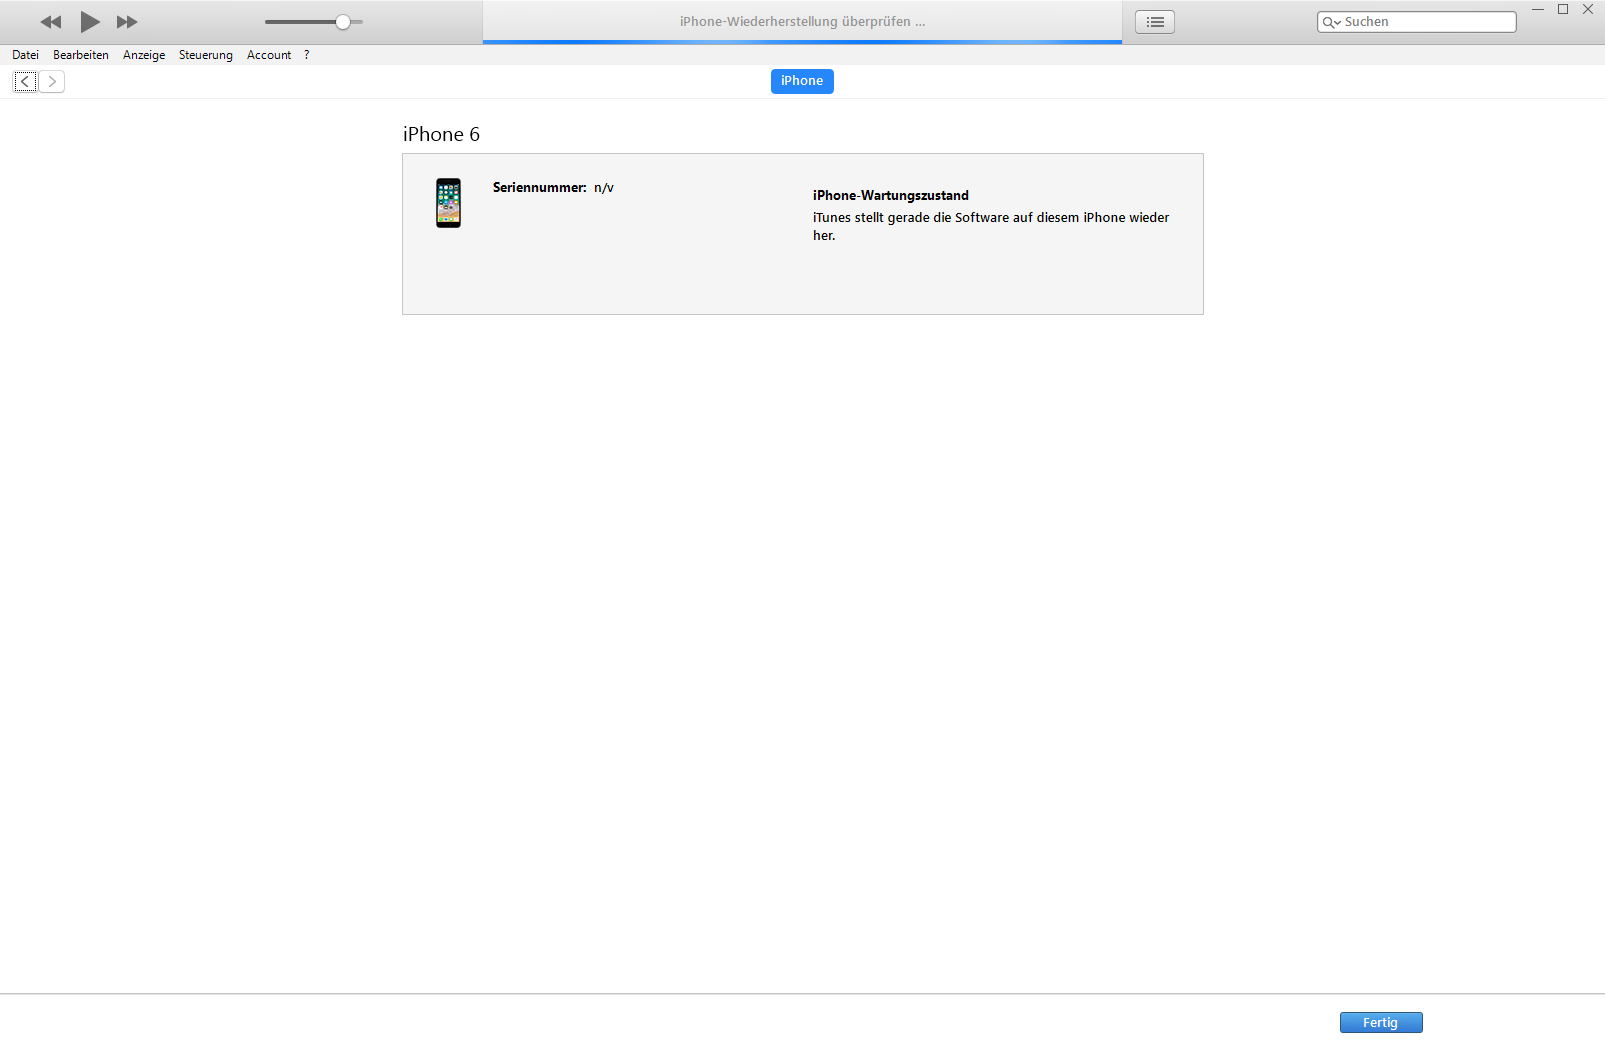
Task: Start playback with the play button
Action: pos(90,22)
